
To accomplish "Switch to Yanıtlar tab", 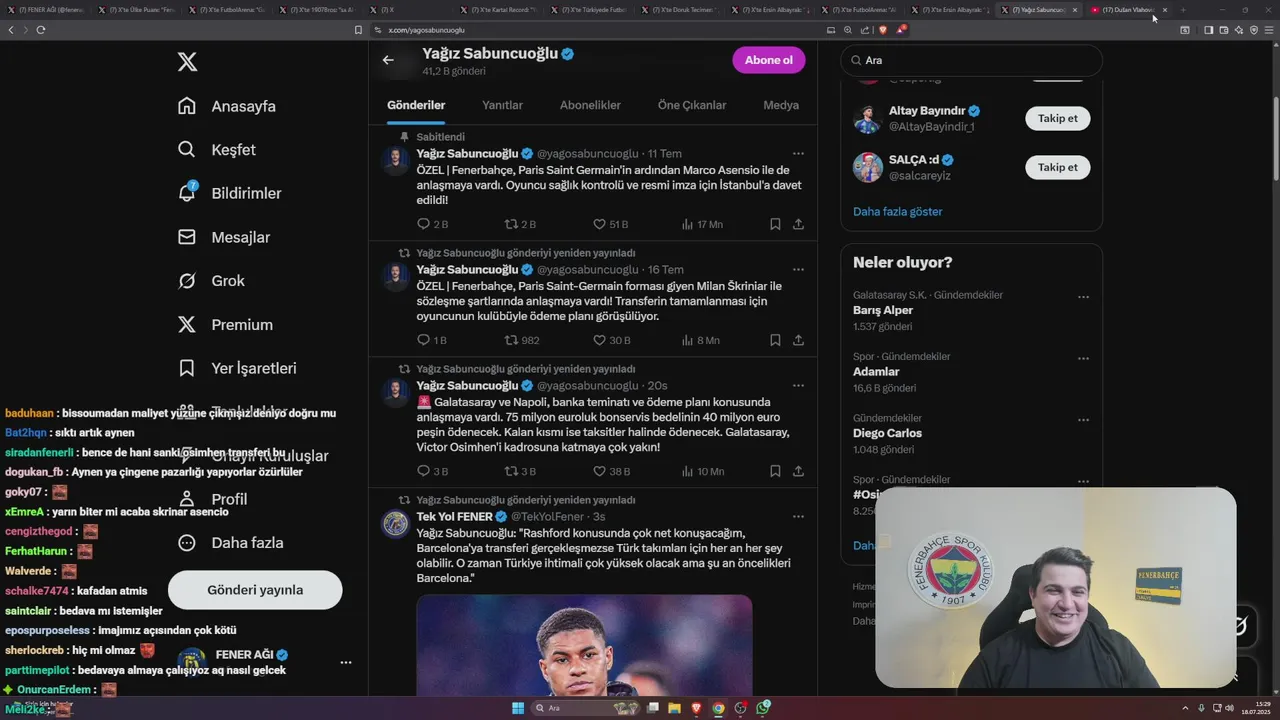I will 502,105.
